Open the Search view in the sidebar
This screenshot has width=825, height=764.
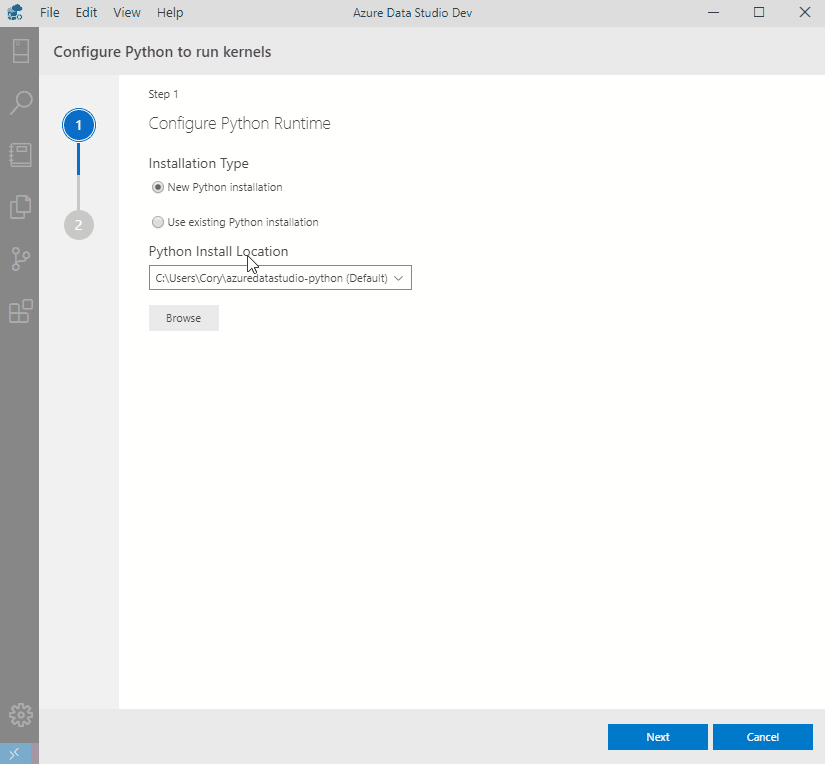[x=20, y=102]
